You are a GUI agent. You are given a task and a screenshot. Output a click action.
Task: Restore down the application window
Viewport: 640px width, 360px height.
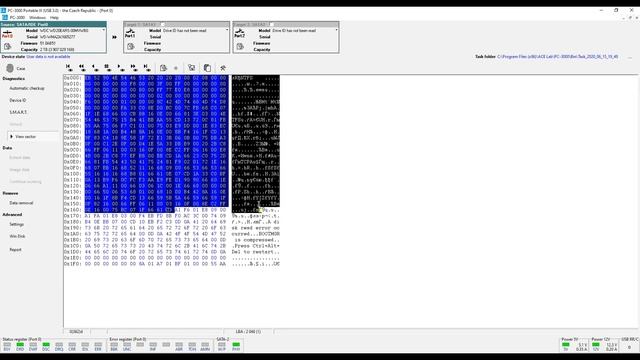pos(616,10)
